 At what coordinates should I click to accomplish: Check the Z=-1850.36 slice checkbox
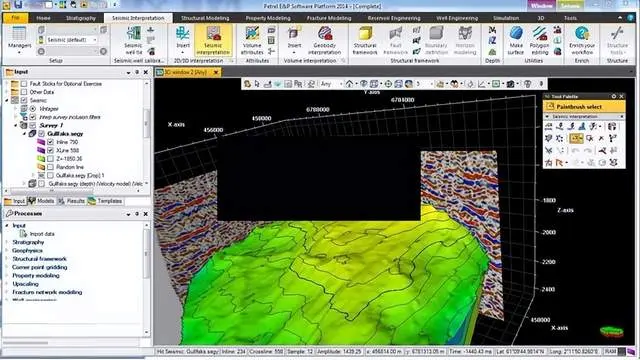(x=51, y=158)
